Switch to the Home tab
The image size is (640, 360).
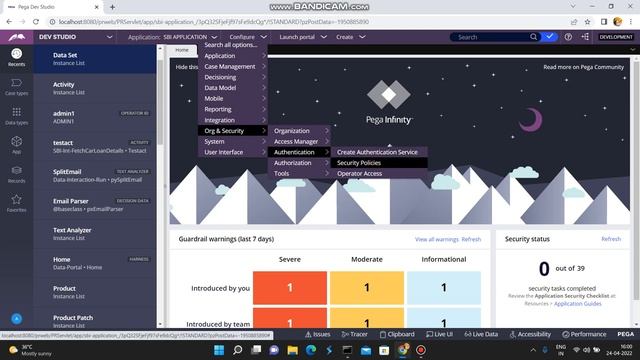(x=182, y=50)
